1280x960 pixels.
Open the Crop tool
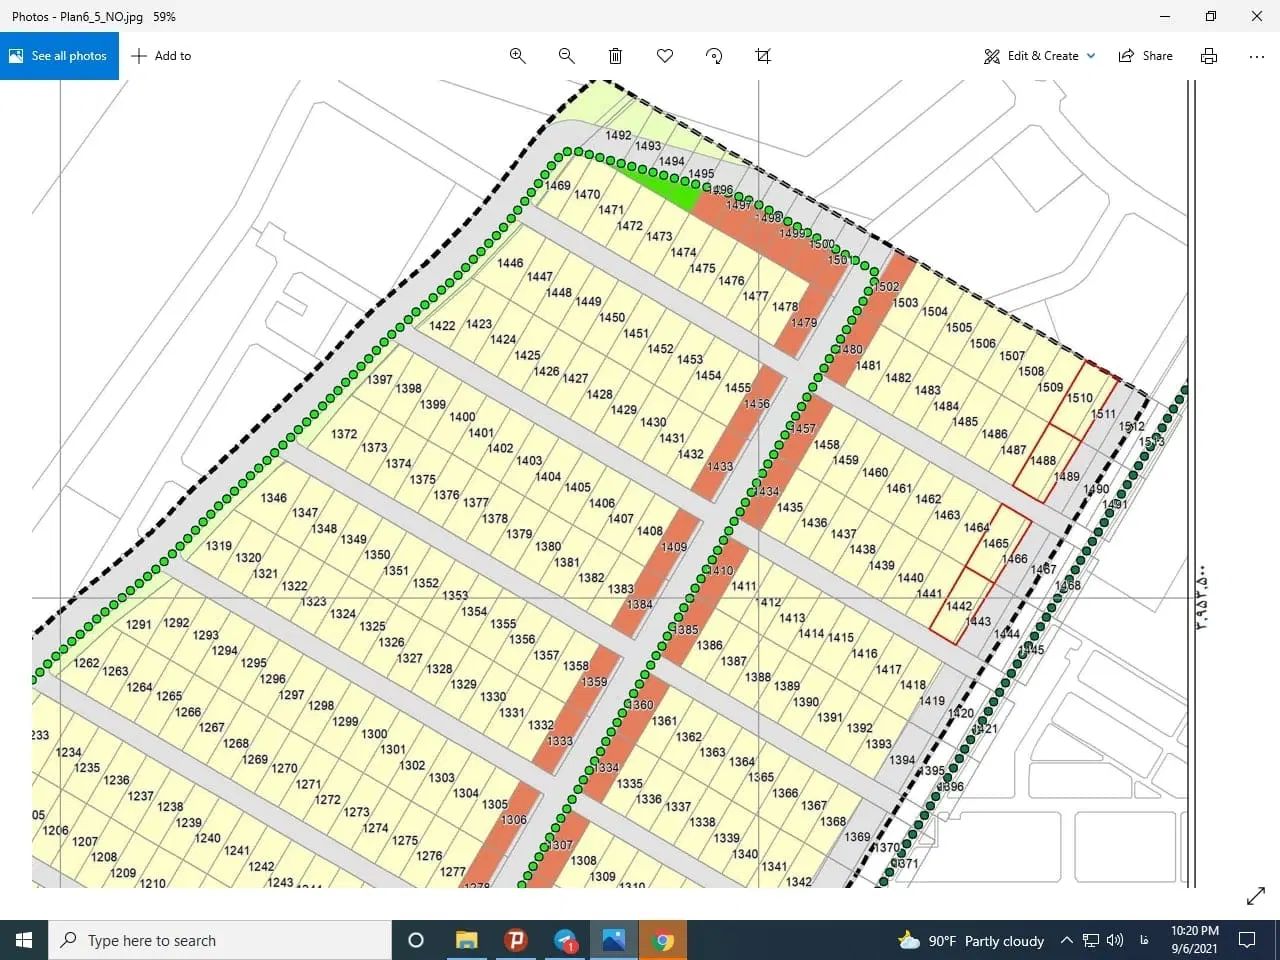tap(763, 56)
